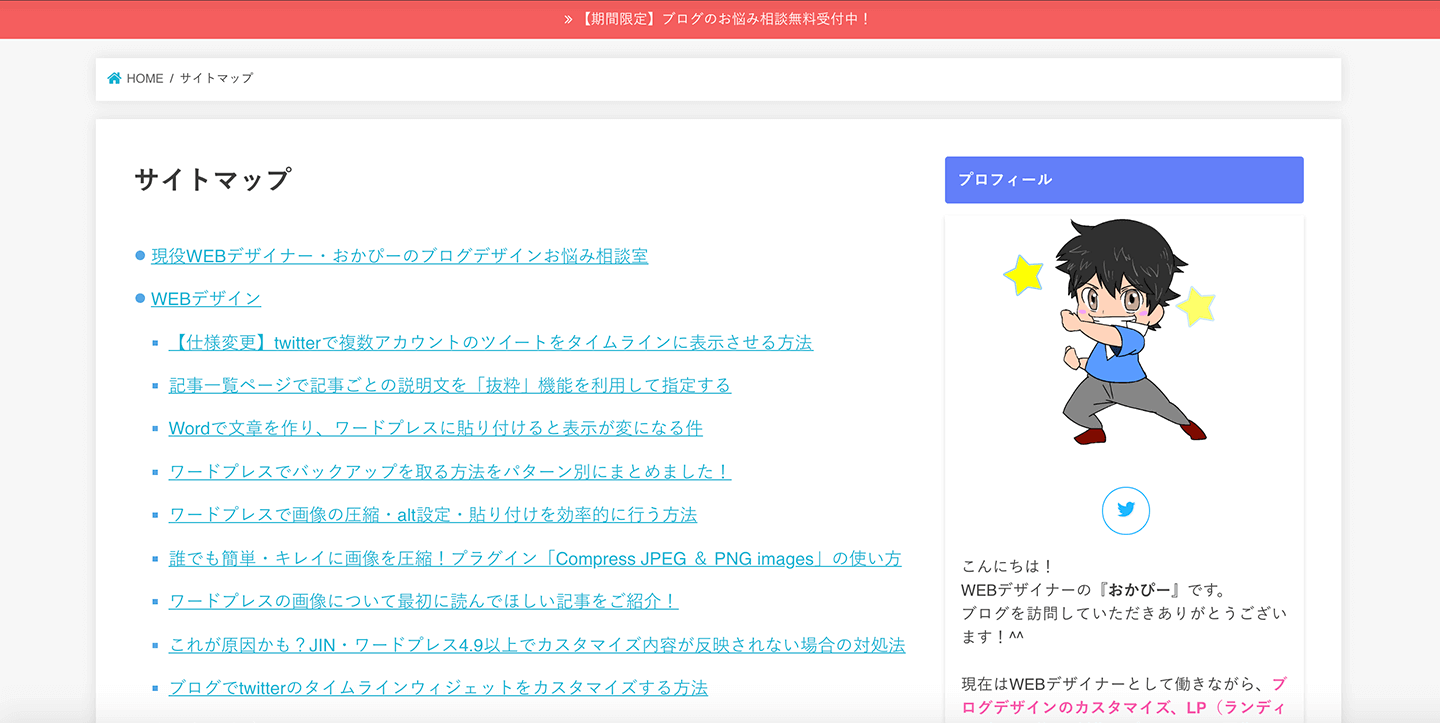The height and width of the screenshot is (723, 1440).
Task: Click the chevron icon in top banner
Action: 568,19
